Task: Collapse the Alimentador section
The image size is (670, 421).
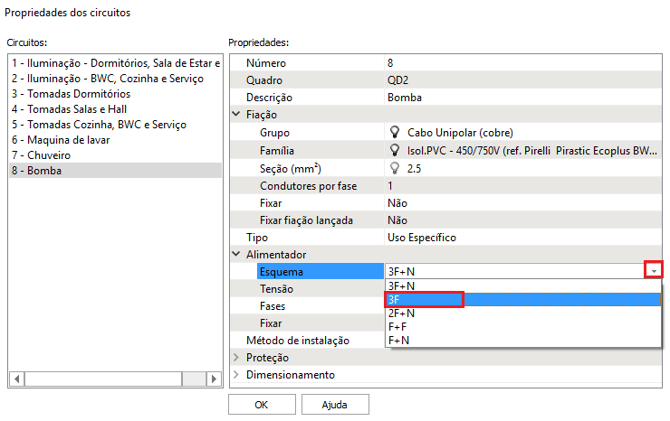Action: pos(236,255)
